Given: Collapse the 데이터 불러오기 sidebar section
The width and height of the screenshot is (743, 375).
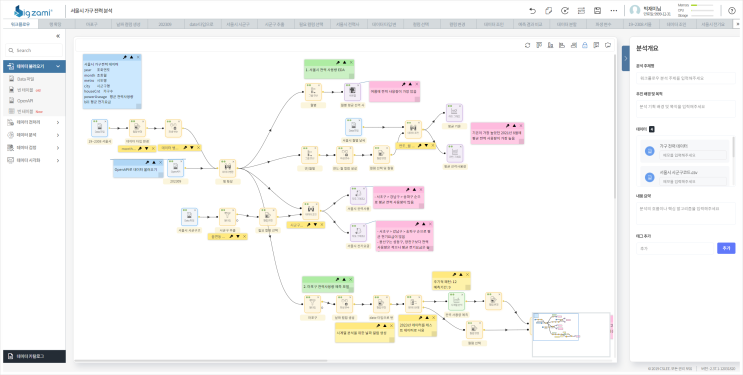Looking at the screenshot, I should [x=35, y=66].
